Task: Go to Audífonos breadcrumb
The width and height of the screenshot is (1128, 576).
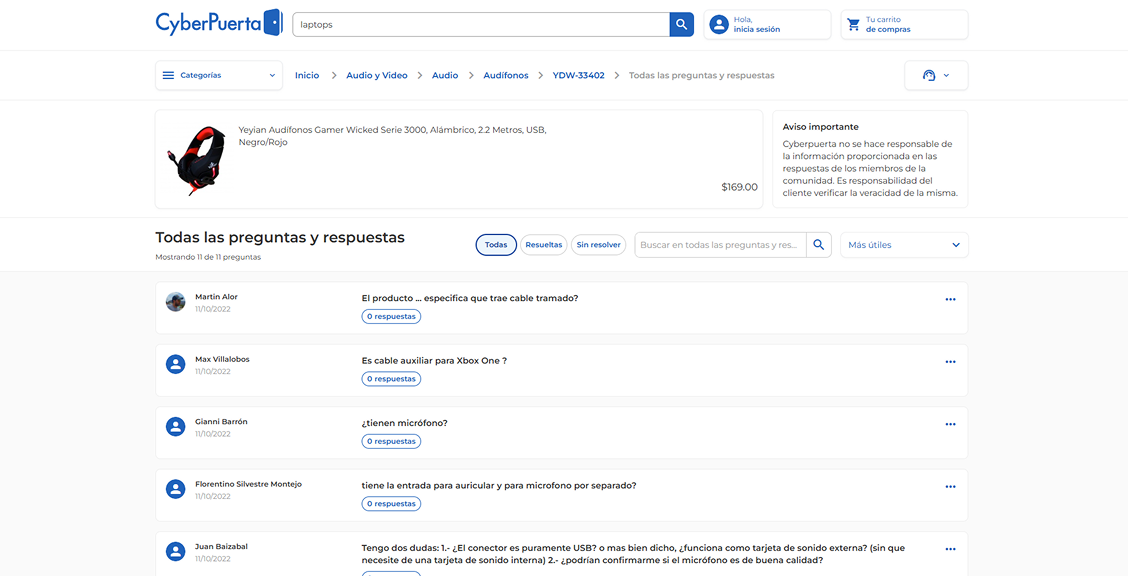Action: click(505, 76)
